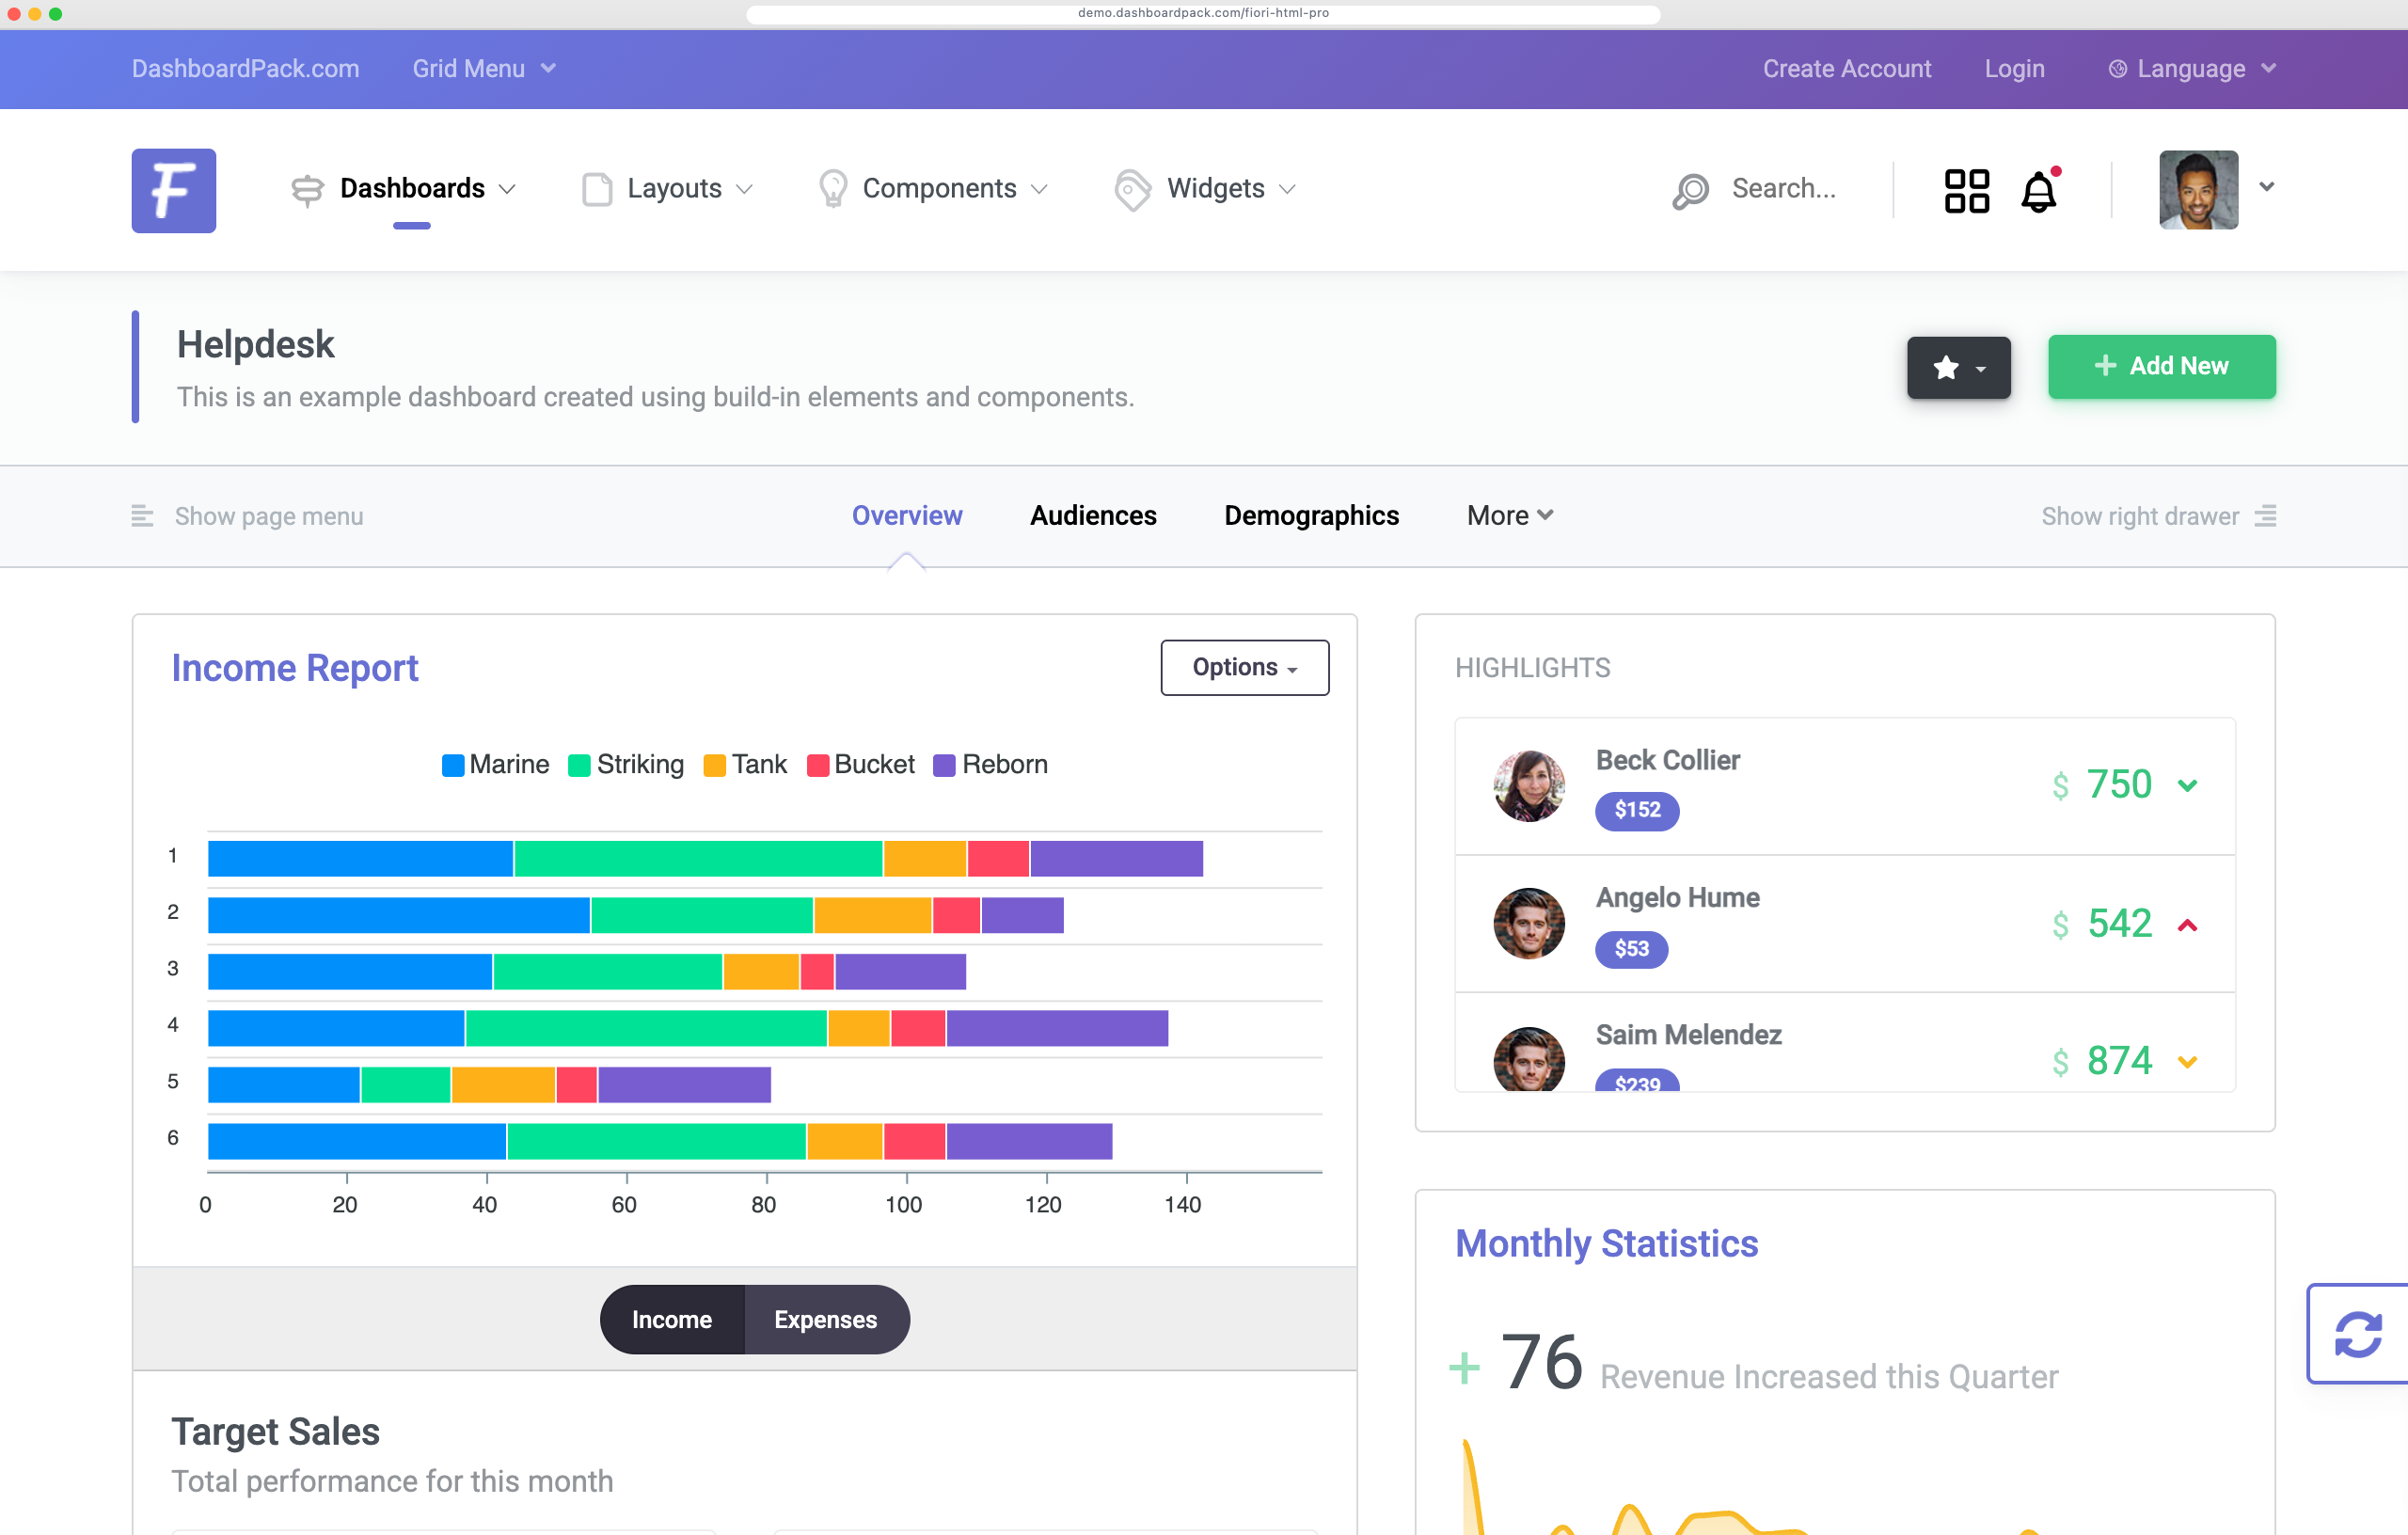Click the Marine segment of bar 1
This screenshot has width=2408, height=1535.
(x=360, y=859)
